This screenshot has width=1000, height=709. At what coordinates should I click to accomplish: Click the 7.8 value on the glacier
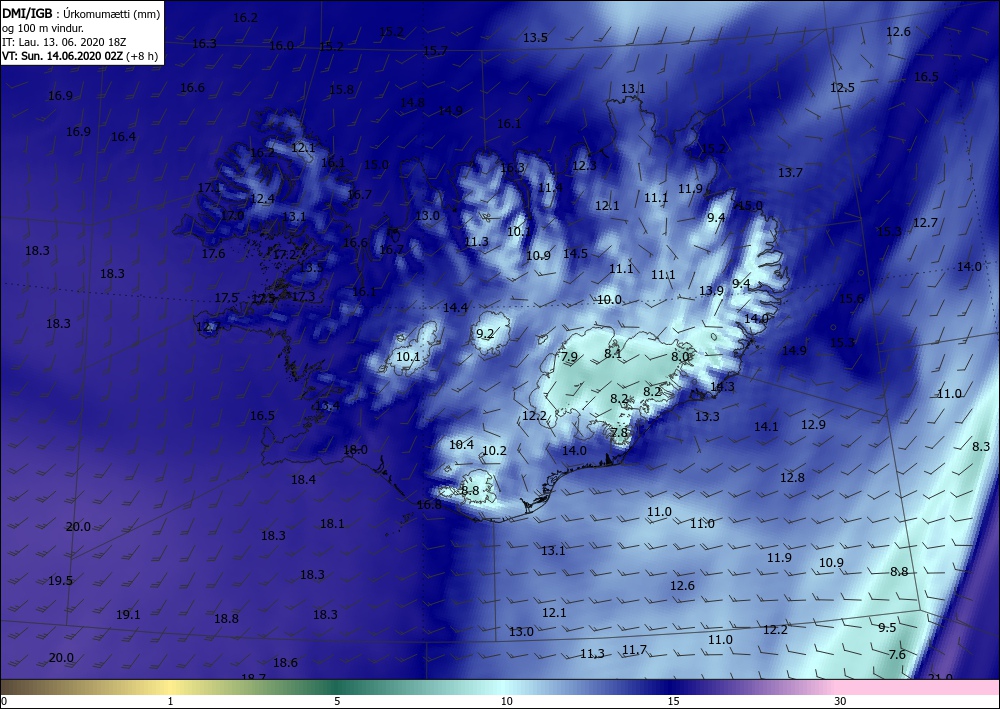[x=619, y=433]
